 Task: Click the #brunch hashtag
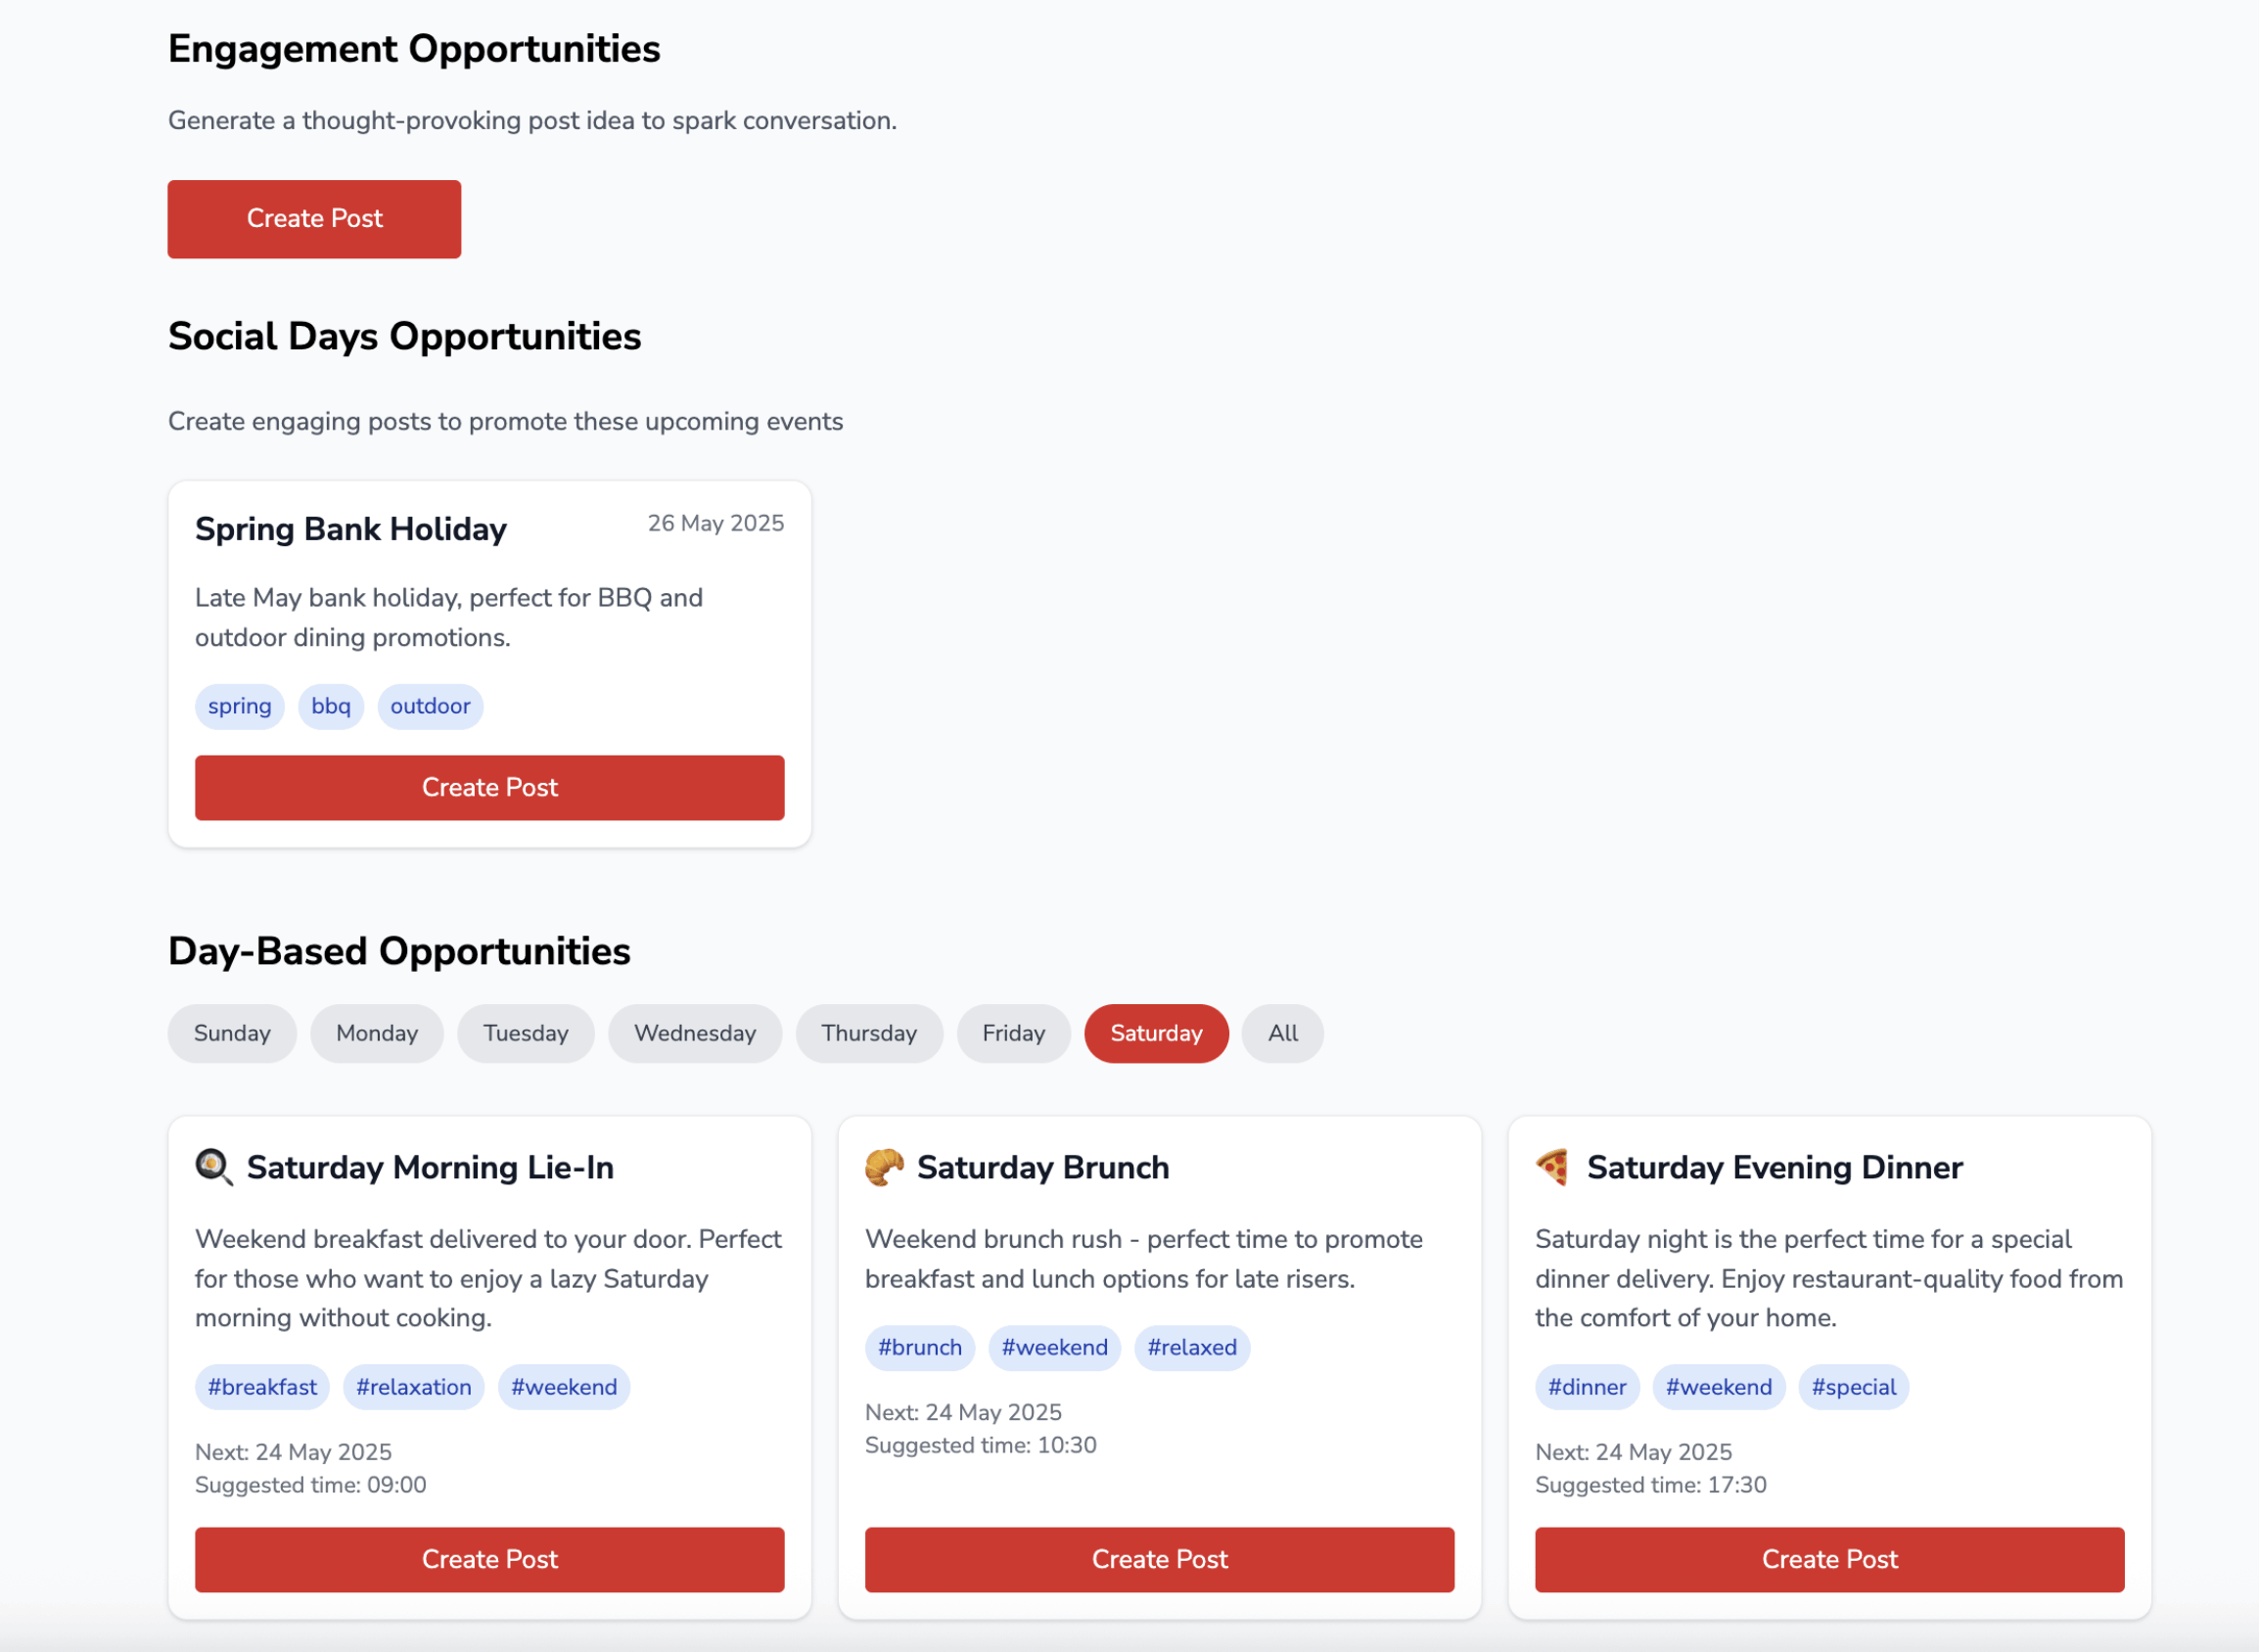[919, 1347]
